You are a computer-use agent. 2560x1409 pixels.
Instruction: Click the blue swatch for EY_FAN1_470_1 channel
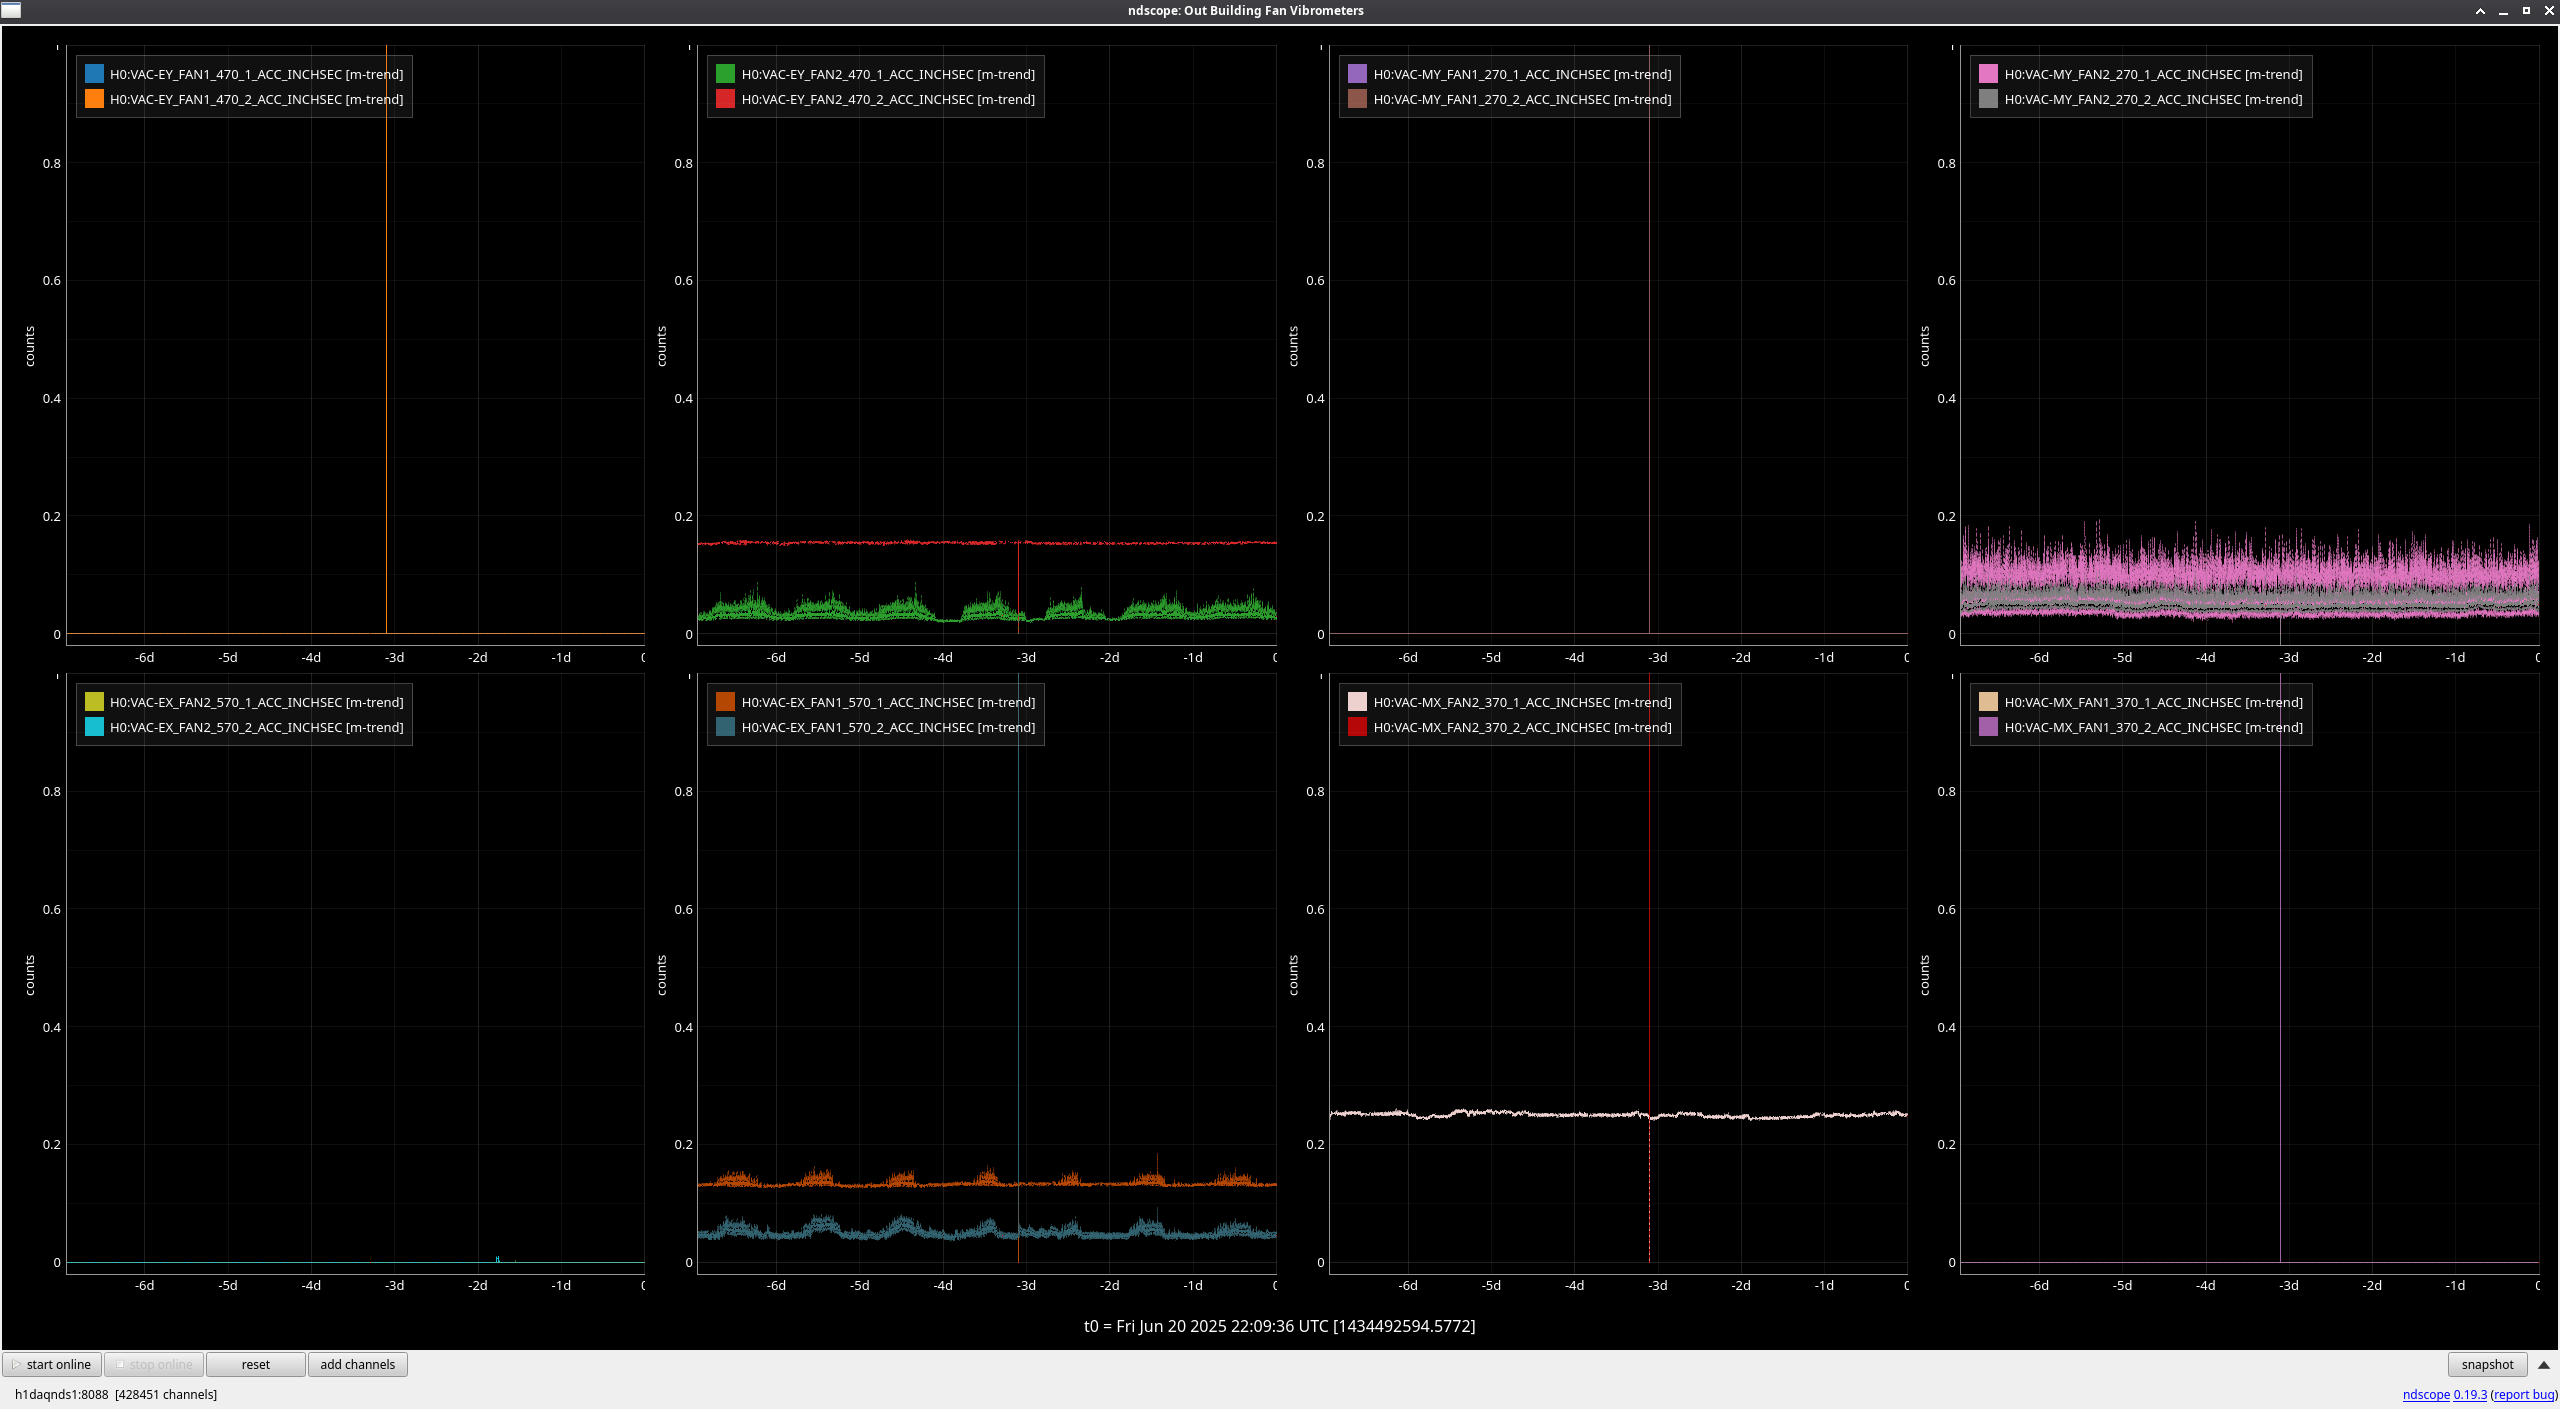94,74
